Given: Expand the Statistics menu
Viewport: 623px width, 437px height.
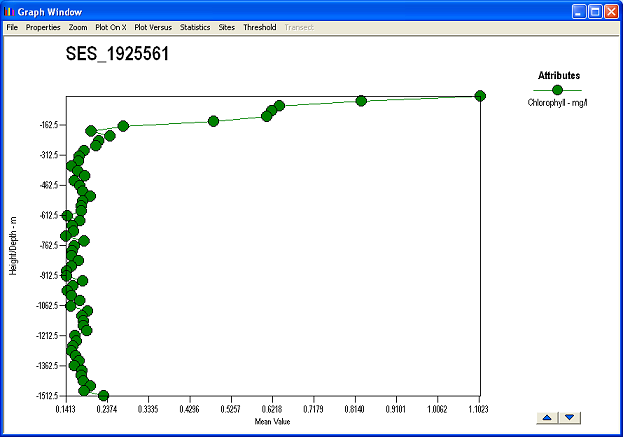Looking at the screenshot, I should [x=195, y=27].
